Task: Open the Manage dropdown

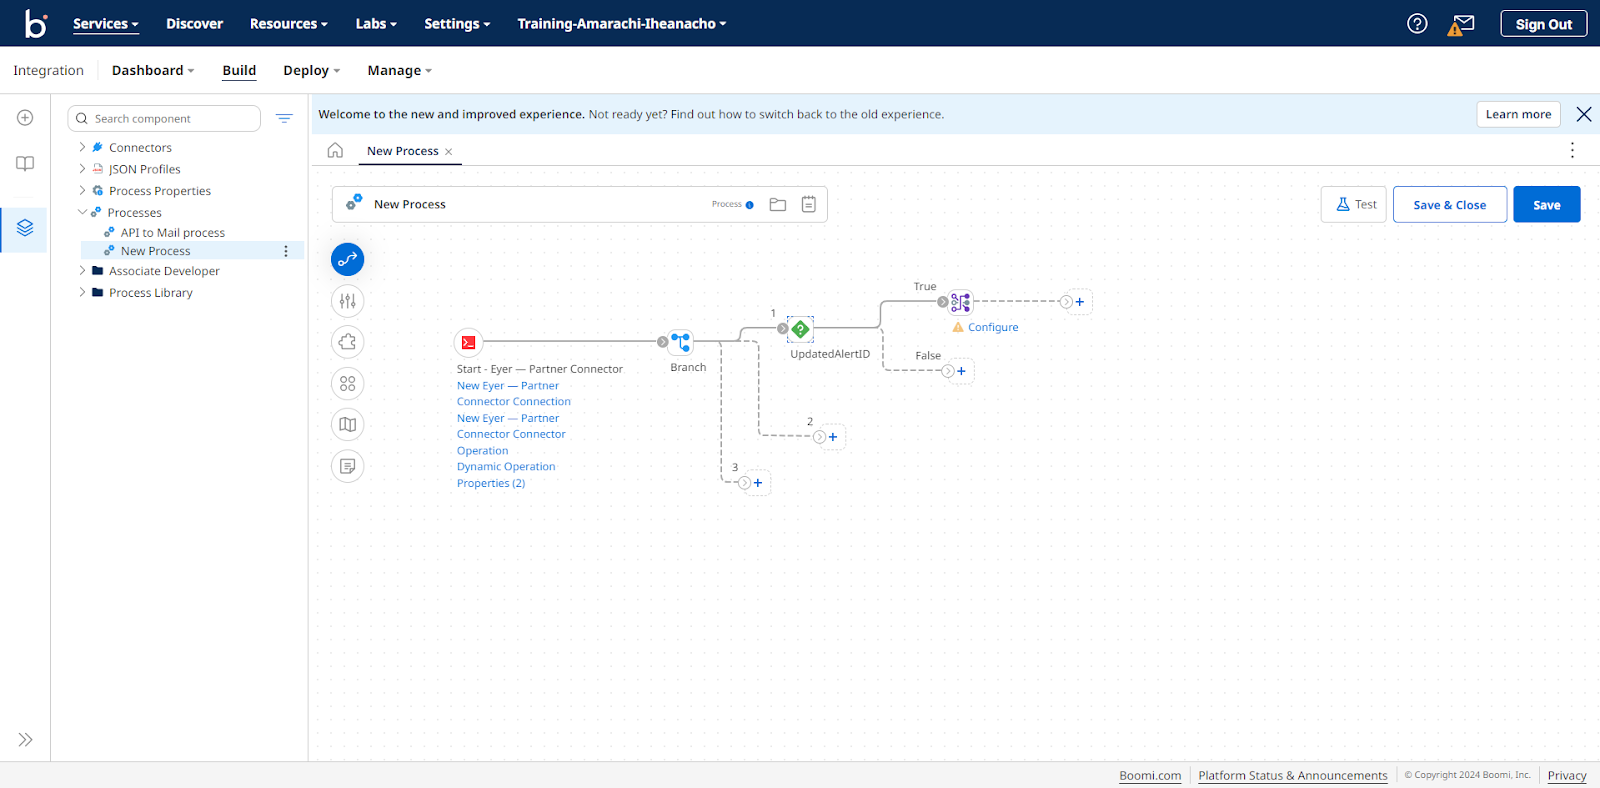Action: tap(399, 70)
